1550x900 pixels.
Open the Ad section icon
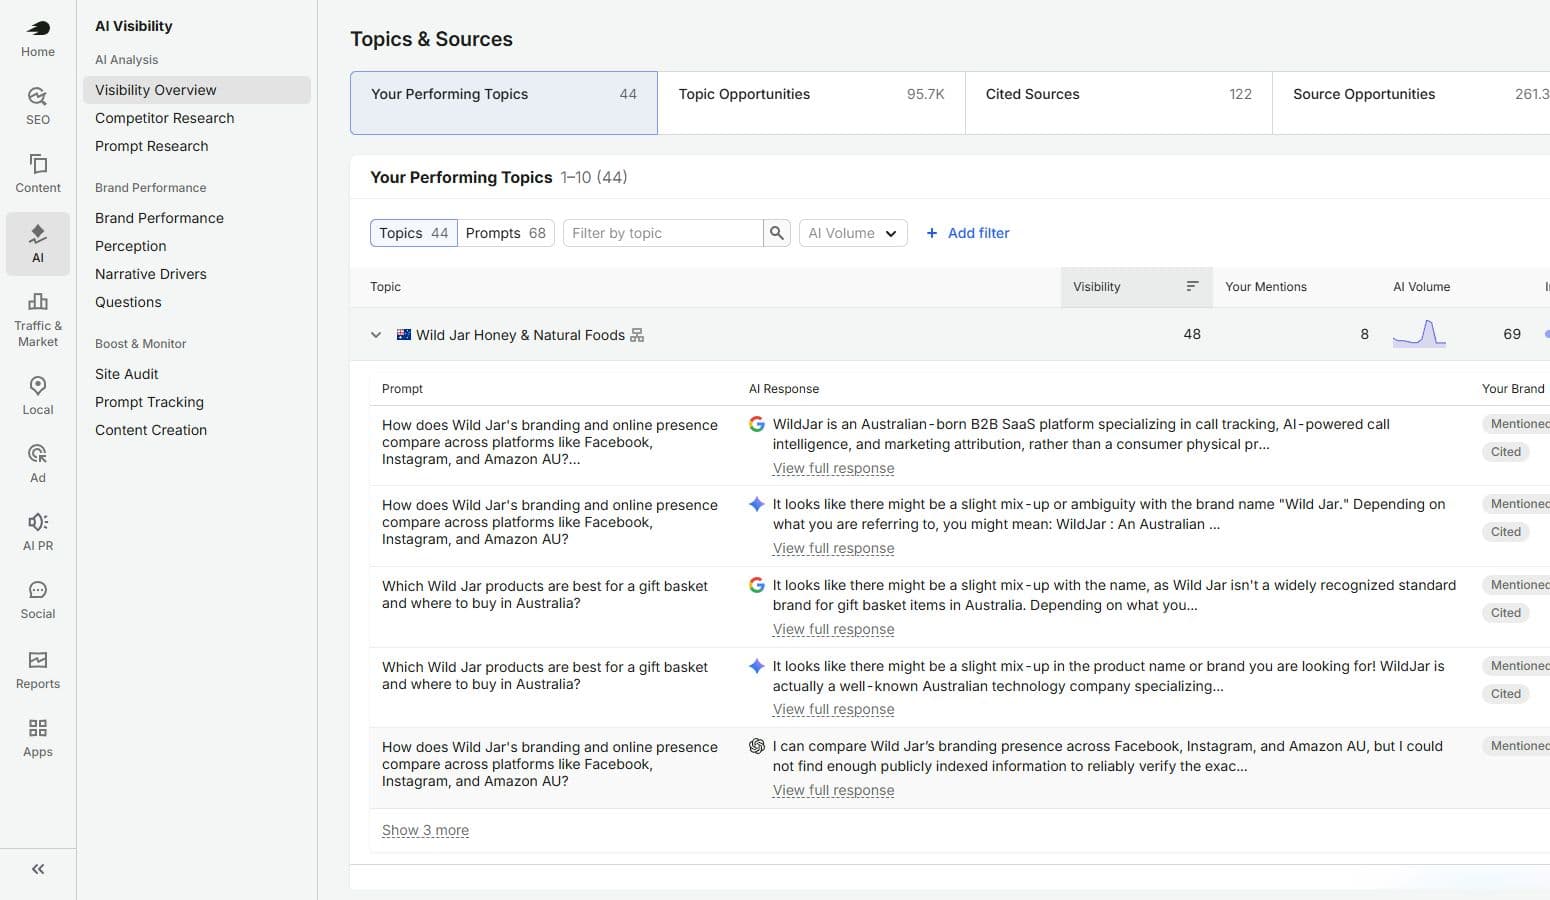pyautogui.click(x=38, y=454)
